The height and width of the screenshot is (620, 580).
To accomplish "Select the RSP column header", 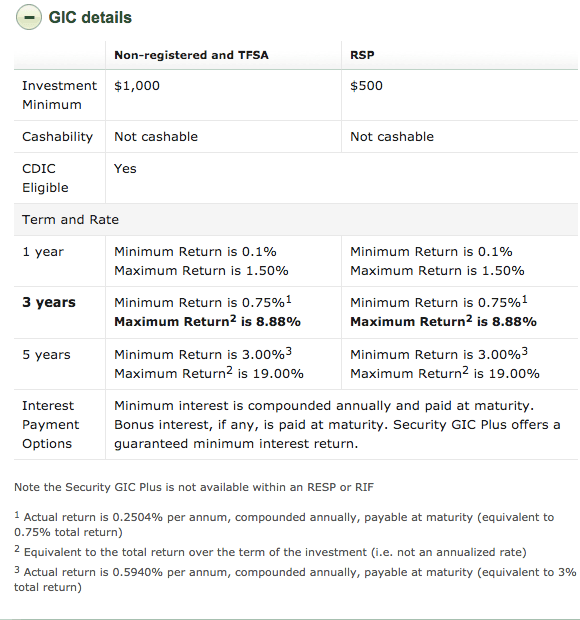I will (362, 55).
